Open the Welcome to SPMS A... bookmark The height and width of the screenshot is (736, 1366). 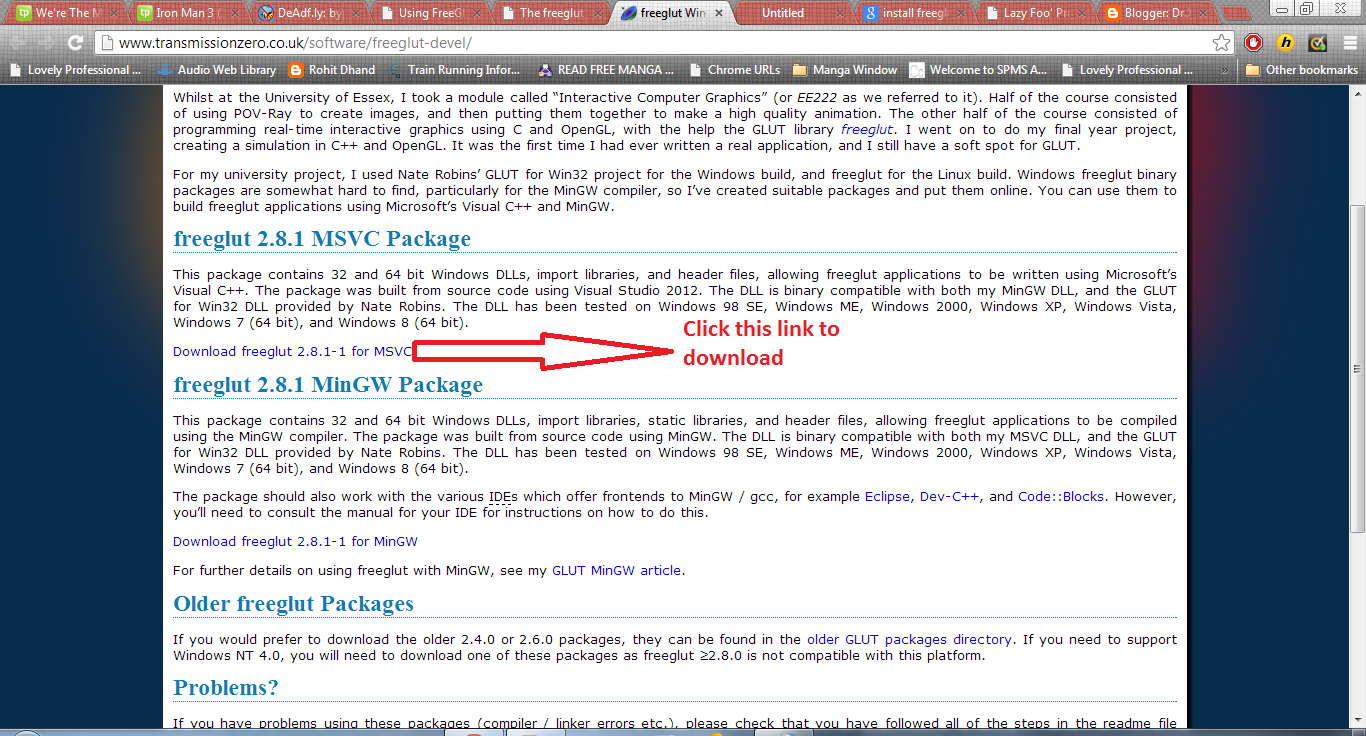click(979, 70)
